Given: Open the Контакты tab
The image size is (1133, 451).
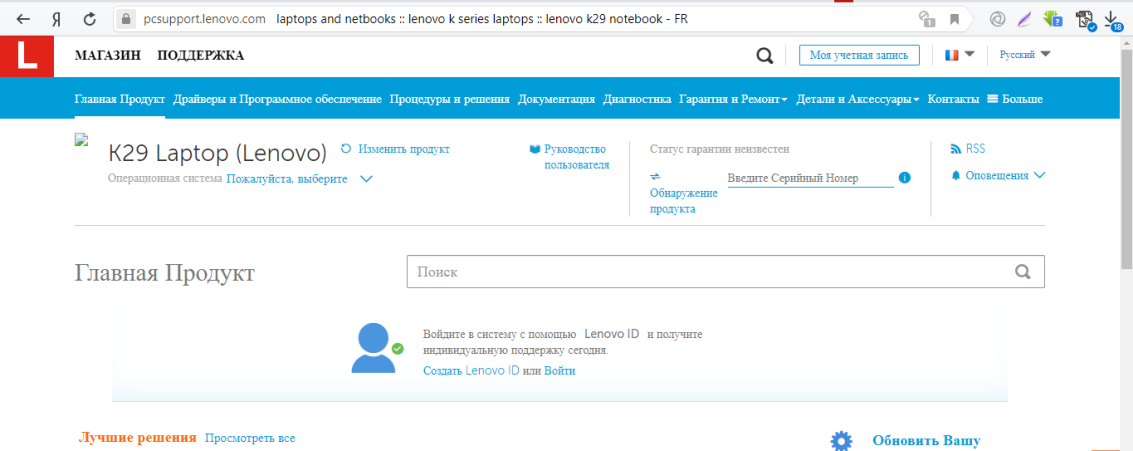Looking at the screenshot, I should pyautogui.click(x=954, y=99).
